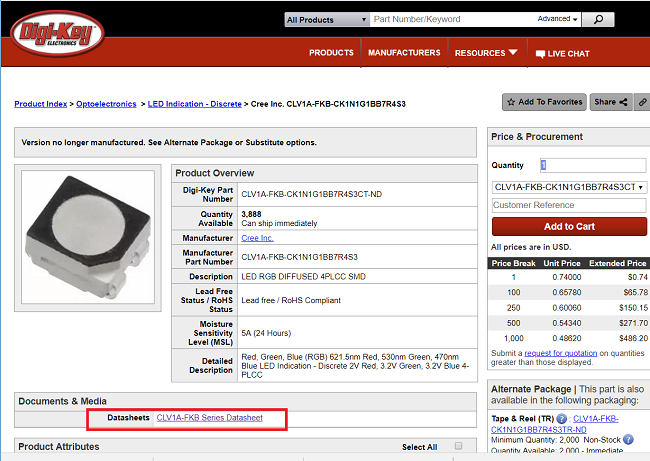The height and width of the screenshot is (461, 650).
Task: Click Add To Favorites button
Action: click(x=544, y=102)
